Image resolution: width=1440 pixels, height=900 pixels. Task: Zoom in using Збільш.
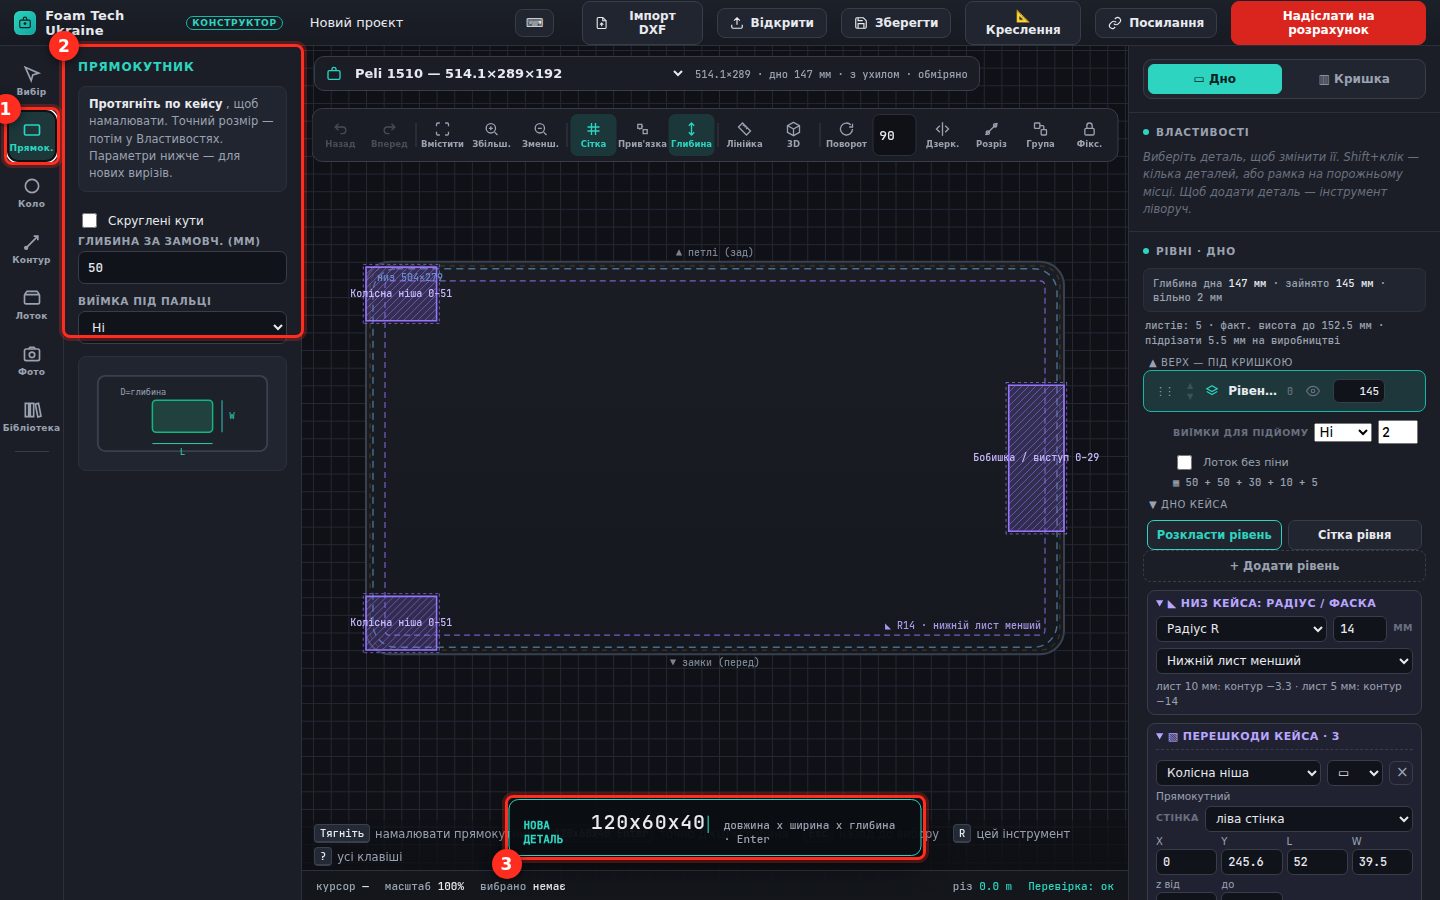pyautogui.click(x=491, y=135)
